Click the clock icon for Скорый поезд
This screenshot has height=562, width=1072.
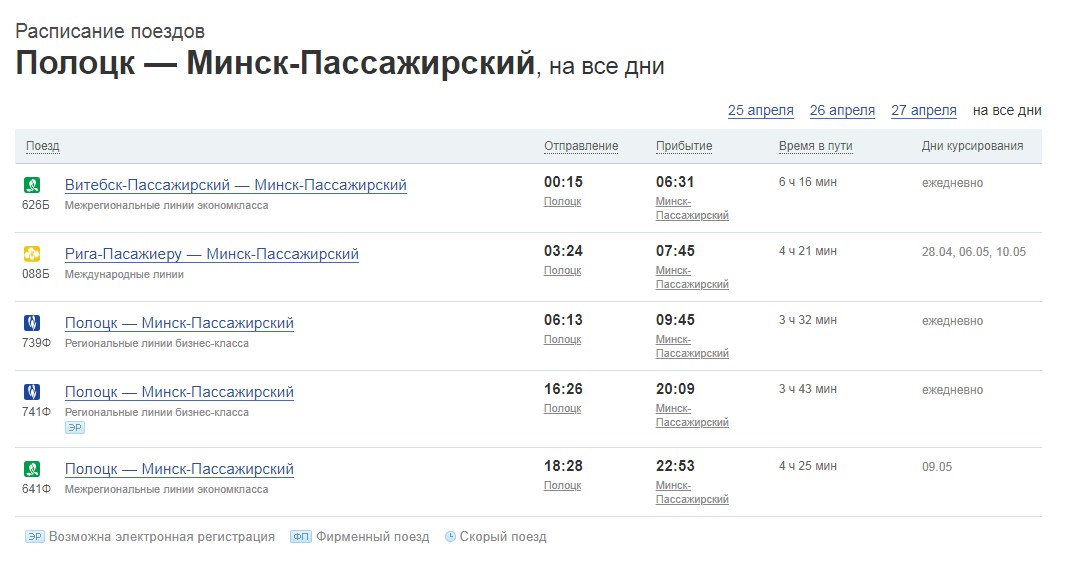(450, 537)
